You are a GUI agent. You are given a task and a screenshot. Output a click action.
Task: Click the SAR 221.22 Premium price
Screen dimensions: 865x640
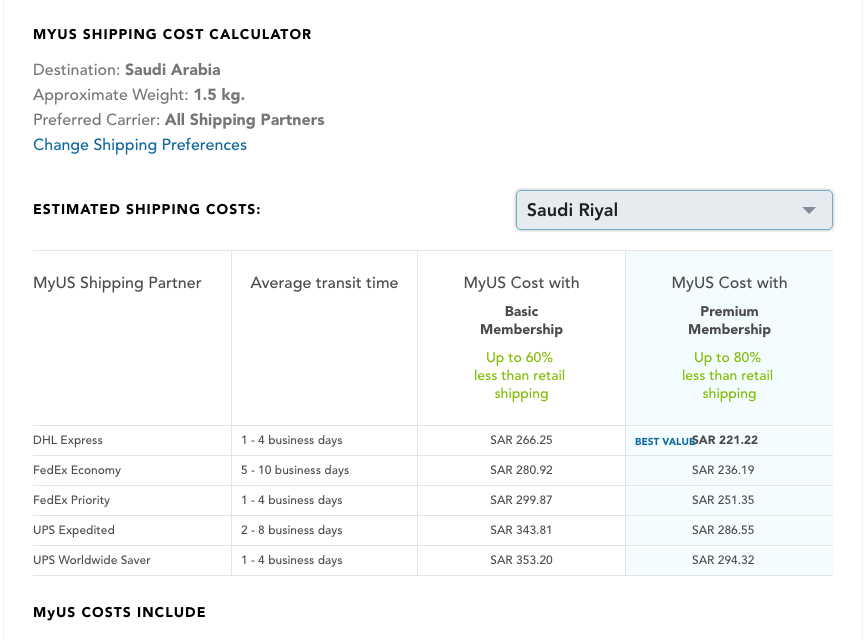(724, 440)
